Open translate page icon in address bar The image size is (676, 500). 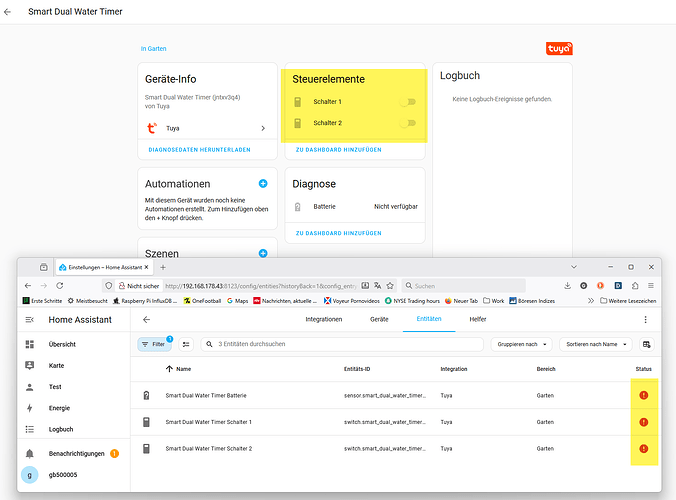[378, 285]
